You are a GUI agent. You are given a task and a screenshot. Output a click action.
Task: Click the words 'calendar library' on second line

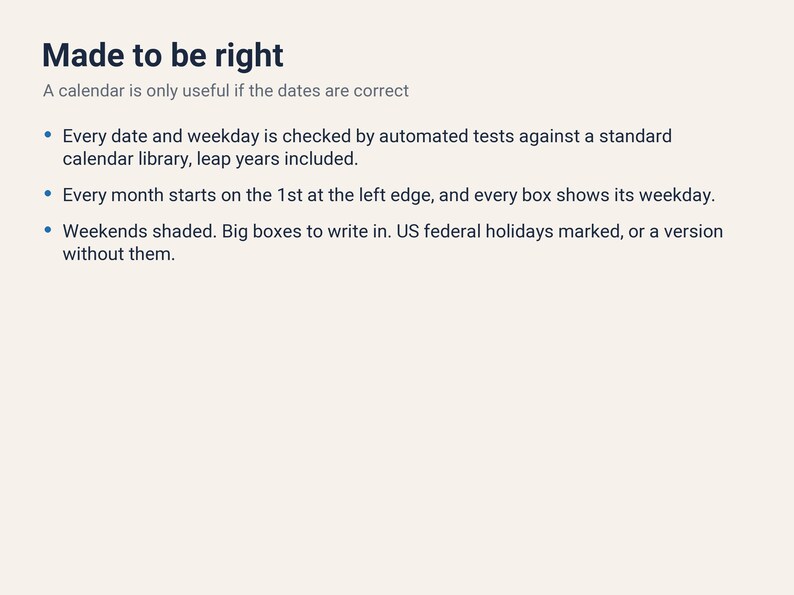[126, 159]
